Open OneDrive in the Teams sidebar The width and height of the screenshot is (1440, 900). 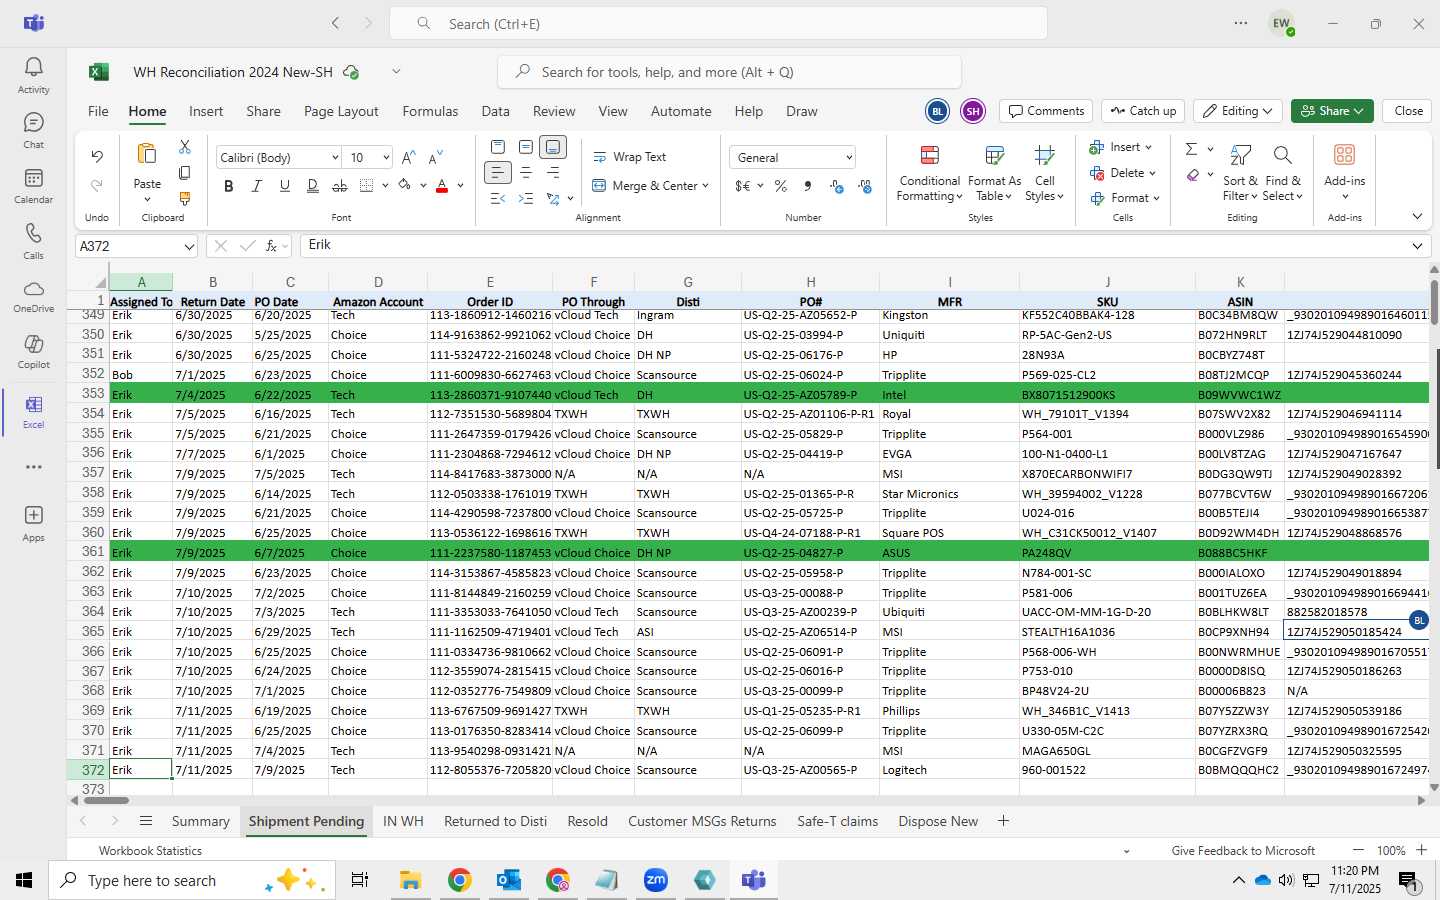pyautogui.click(x=33, y=296)
